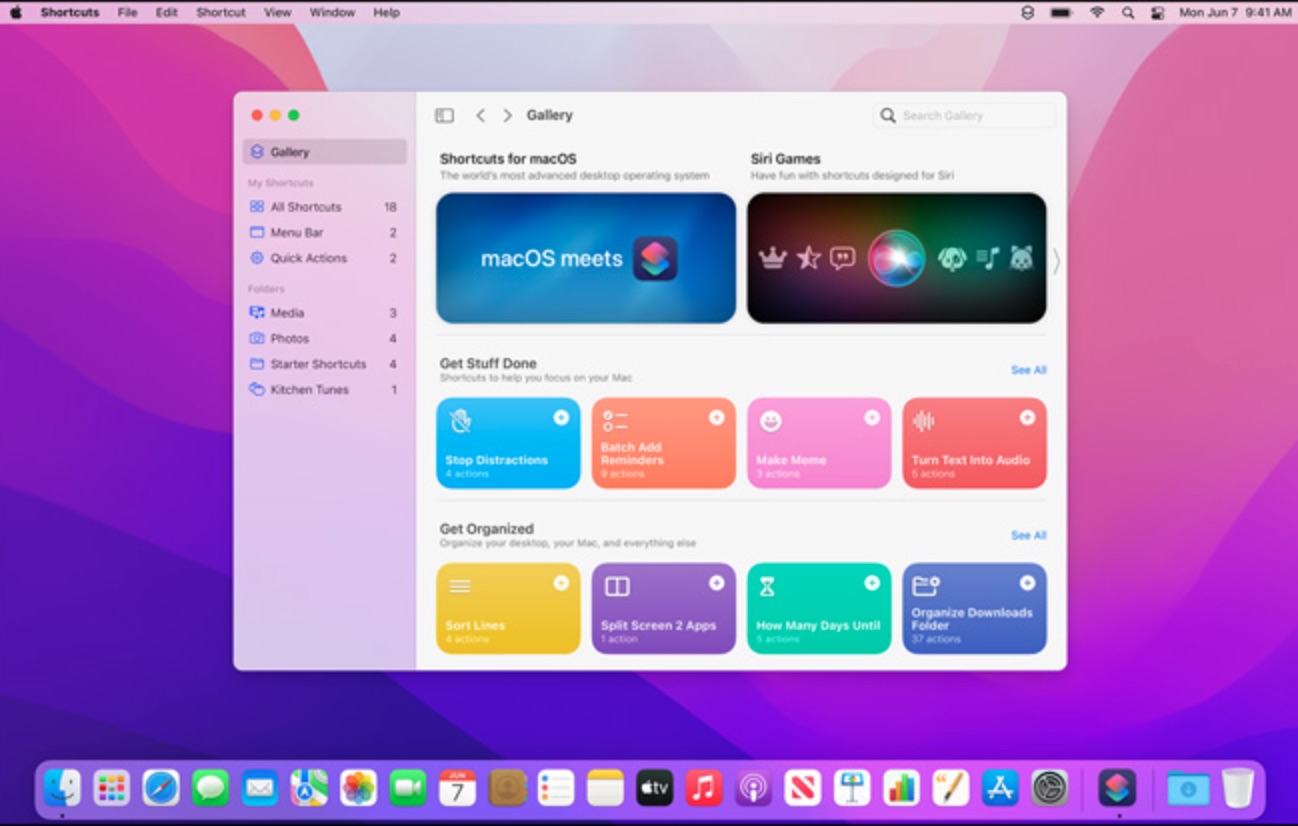Click the Search Gallery field
The width and height of the screenshot is (1298, 826).
pos(964,116)
